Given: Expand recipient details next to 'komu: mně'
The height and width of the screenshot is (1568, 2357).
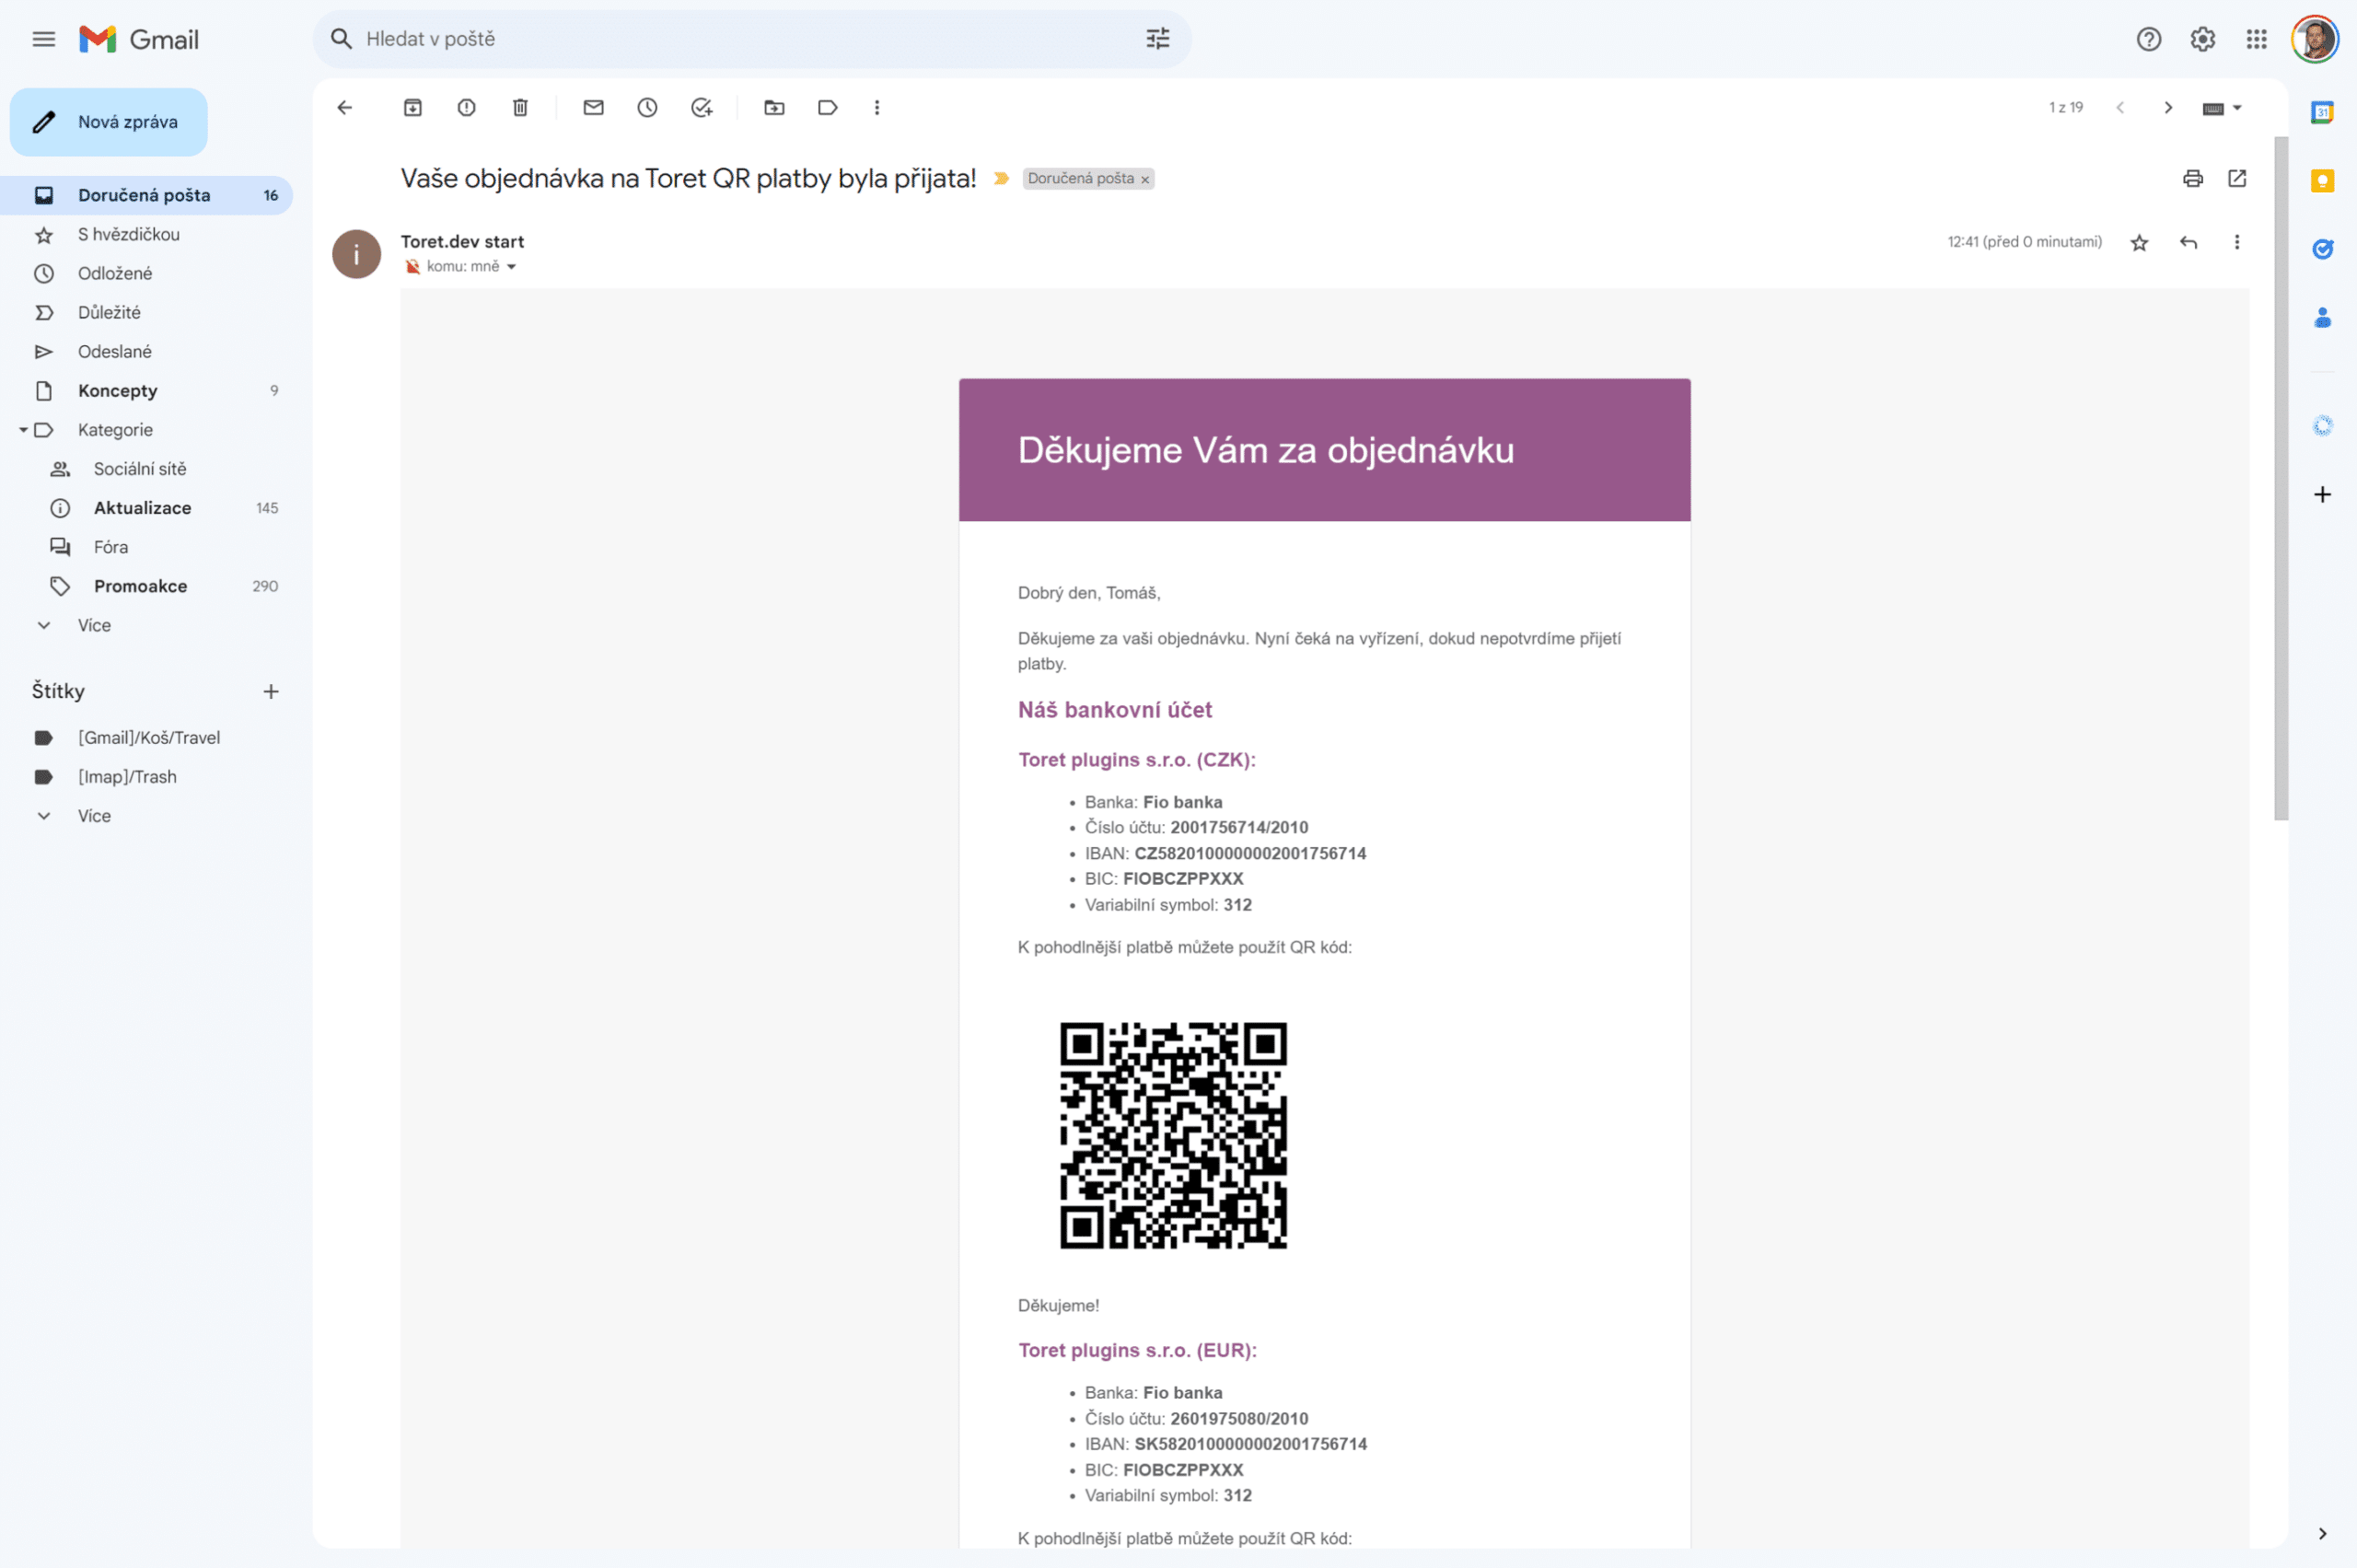Looking at the screenshot, I should point(511,267).
